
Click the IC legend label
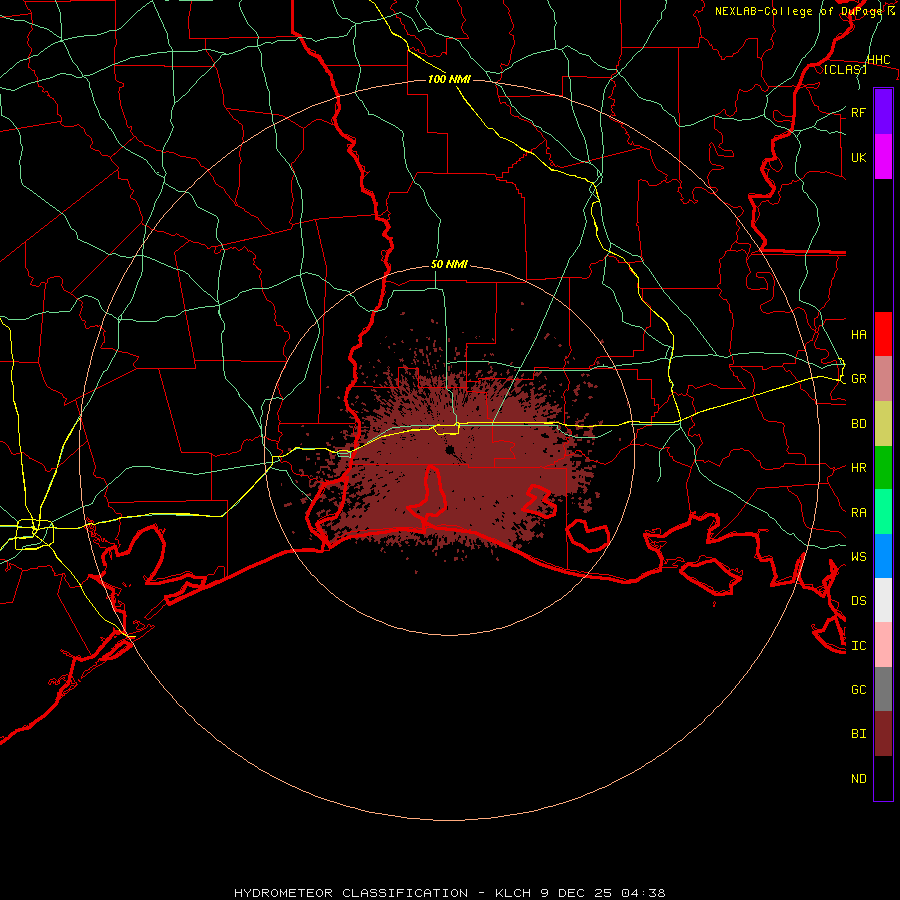(x=858, y=645)
